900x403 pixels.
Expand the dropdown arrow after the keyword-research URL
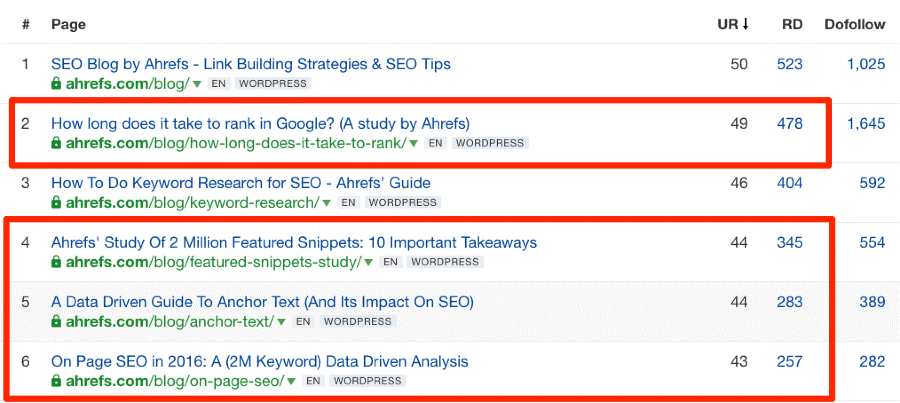pos(326,203)
